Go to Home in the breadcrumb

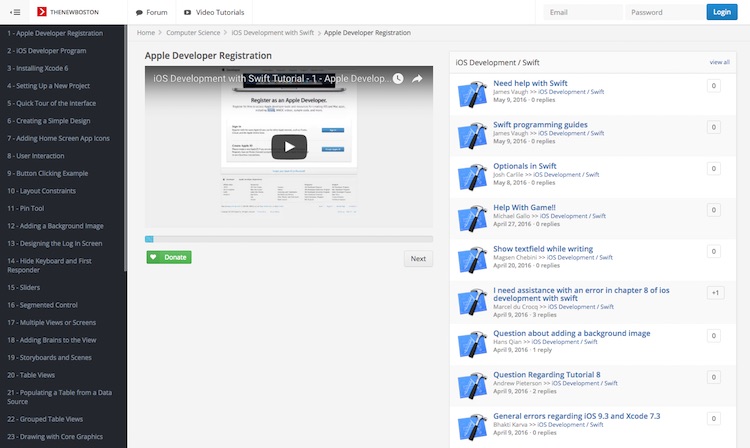click(x=146, y=33)
